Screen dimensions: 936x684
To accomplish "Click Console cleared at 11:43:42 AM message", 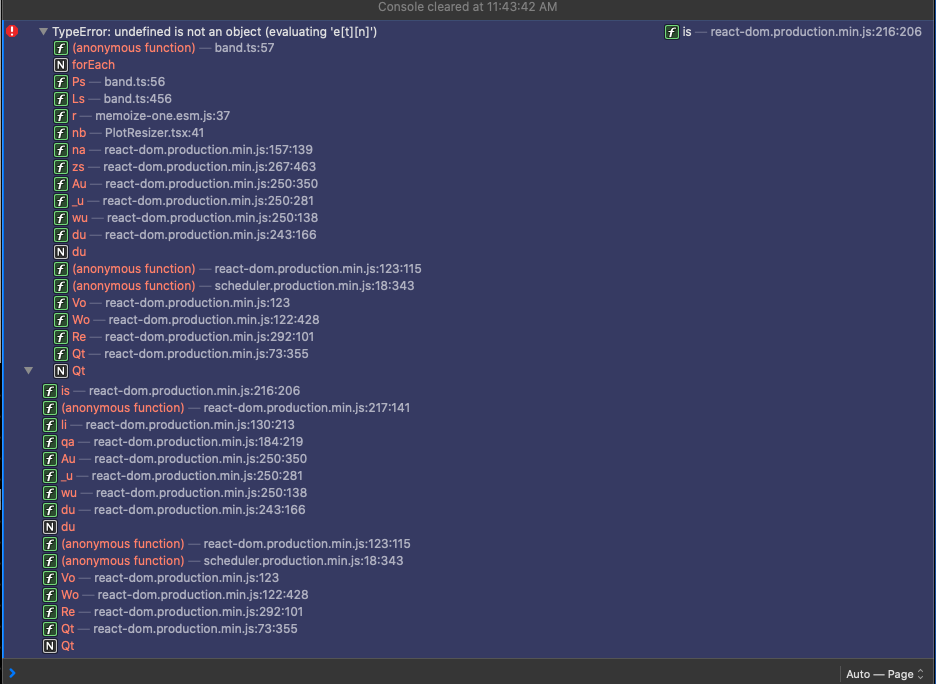I will (467, 7).
